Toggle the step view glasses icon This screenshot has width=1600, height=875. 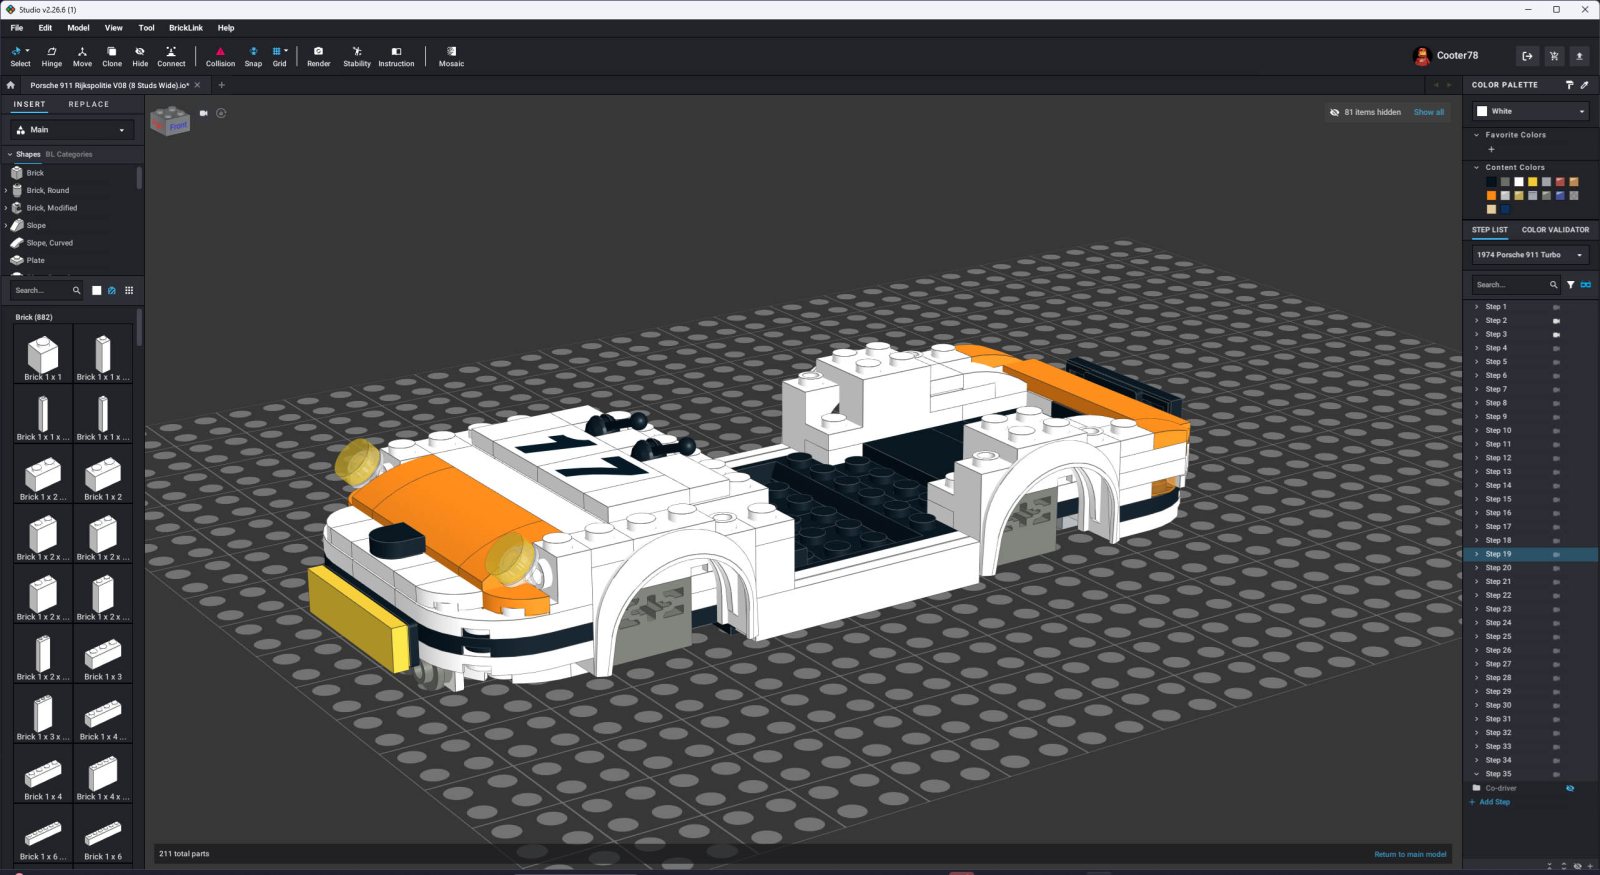(x=1585, y=285)
